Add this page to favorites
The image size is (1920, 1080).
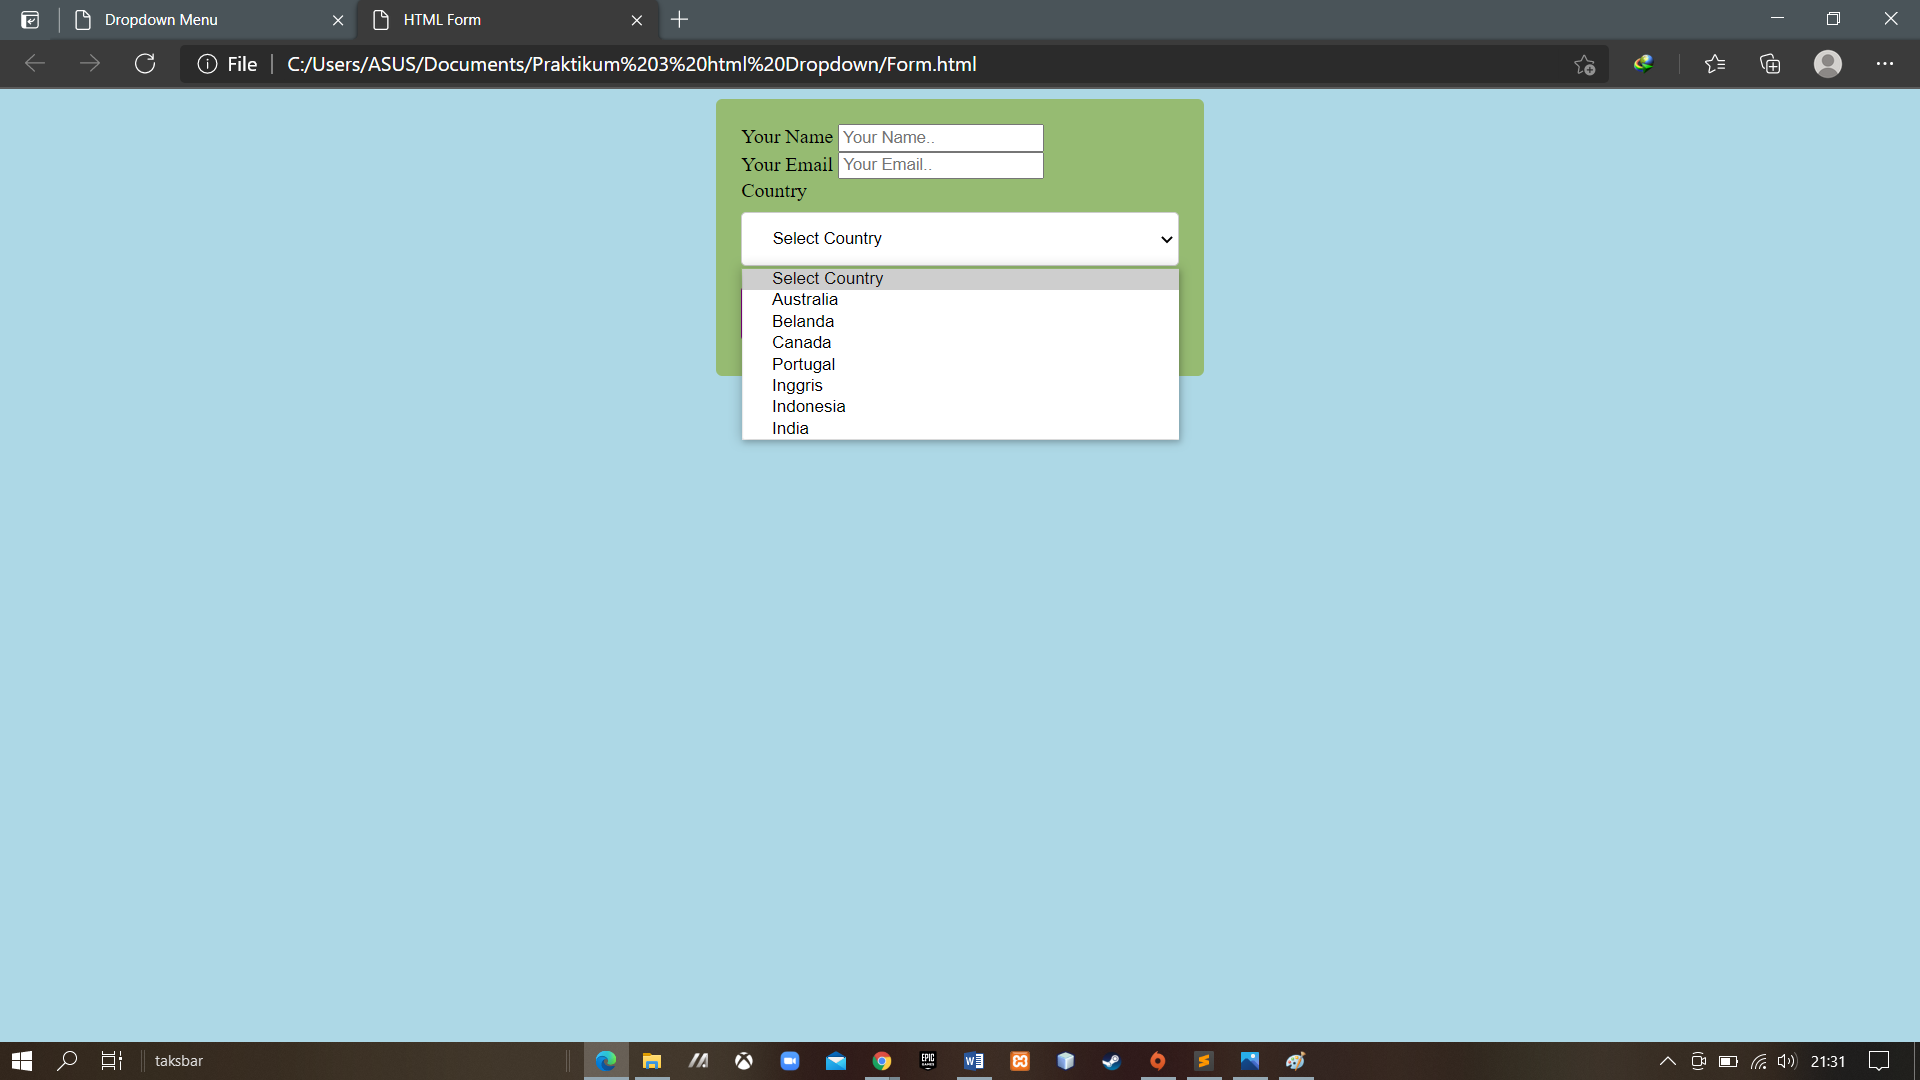tap(1585, 63)
